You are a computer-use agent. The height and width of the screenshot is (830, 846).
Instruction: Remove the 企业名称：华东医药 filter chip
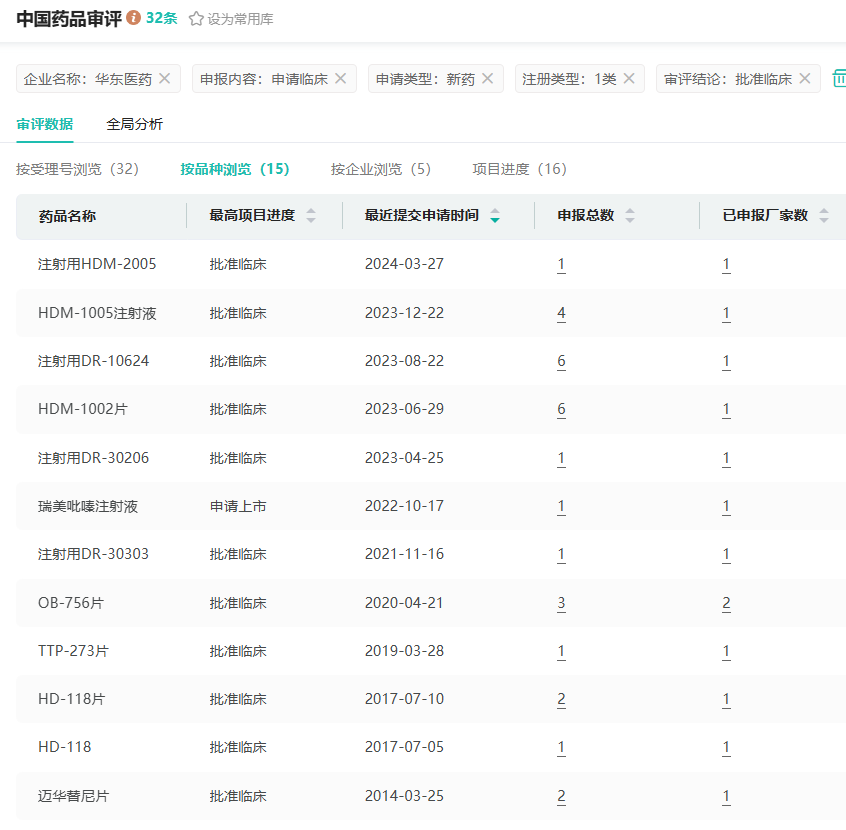[165, 78]
